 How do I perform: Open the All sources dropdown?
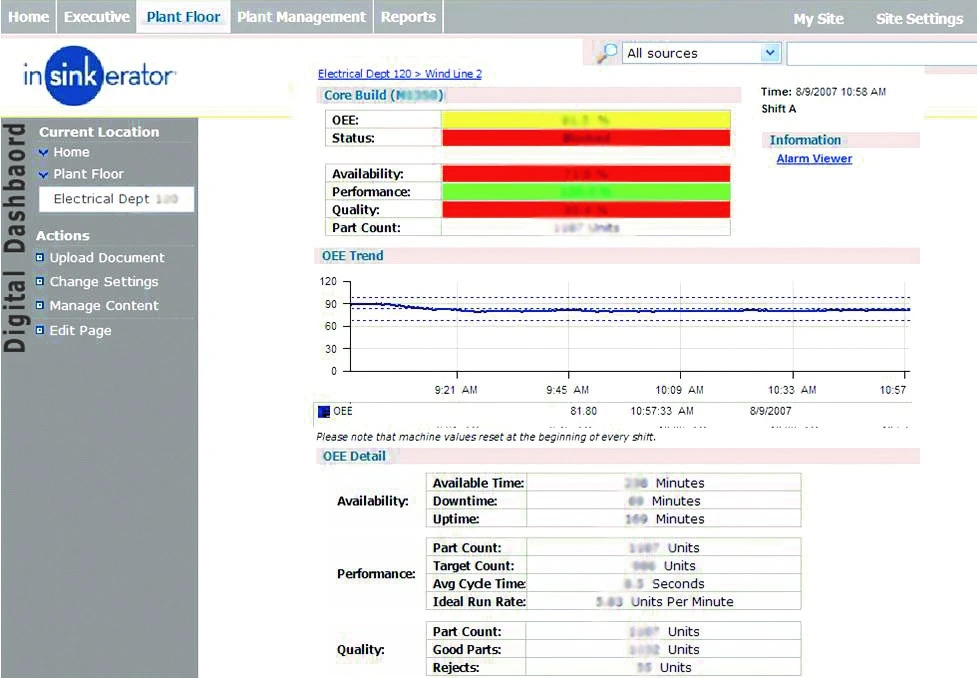769,53
